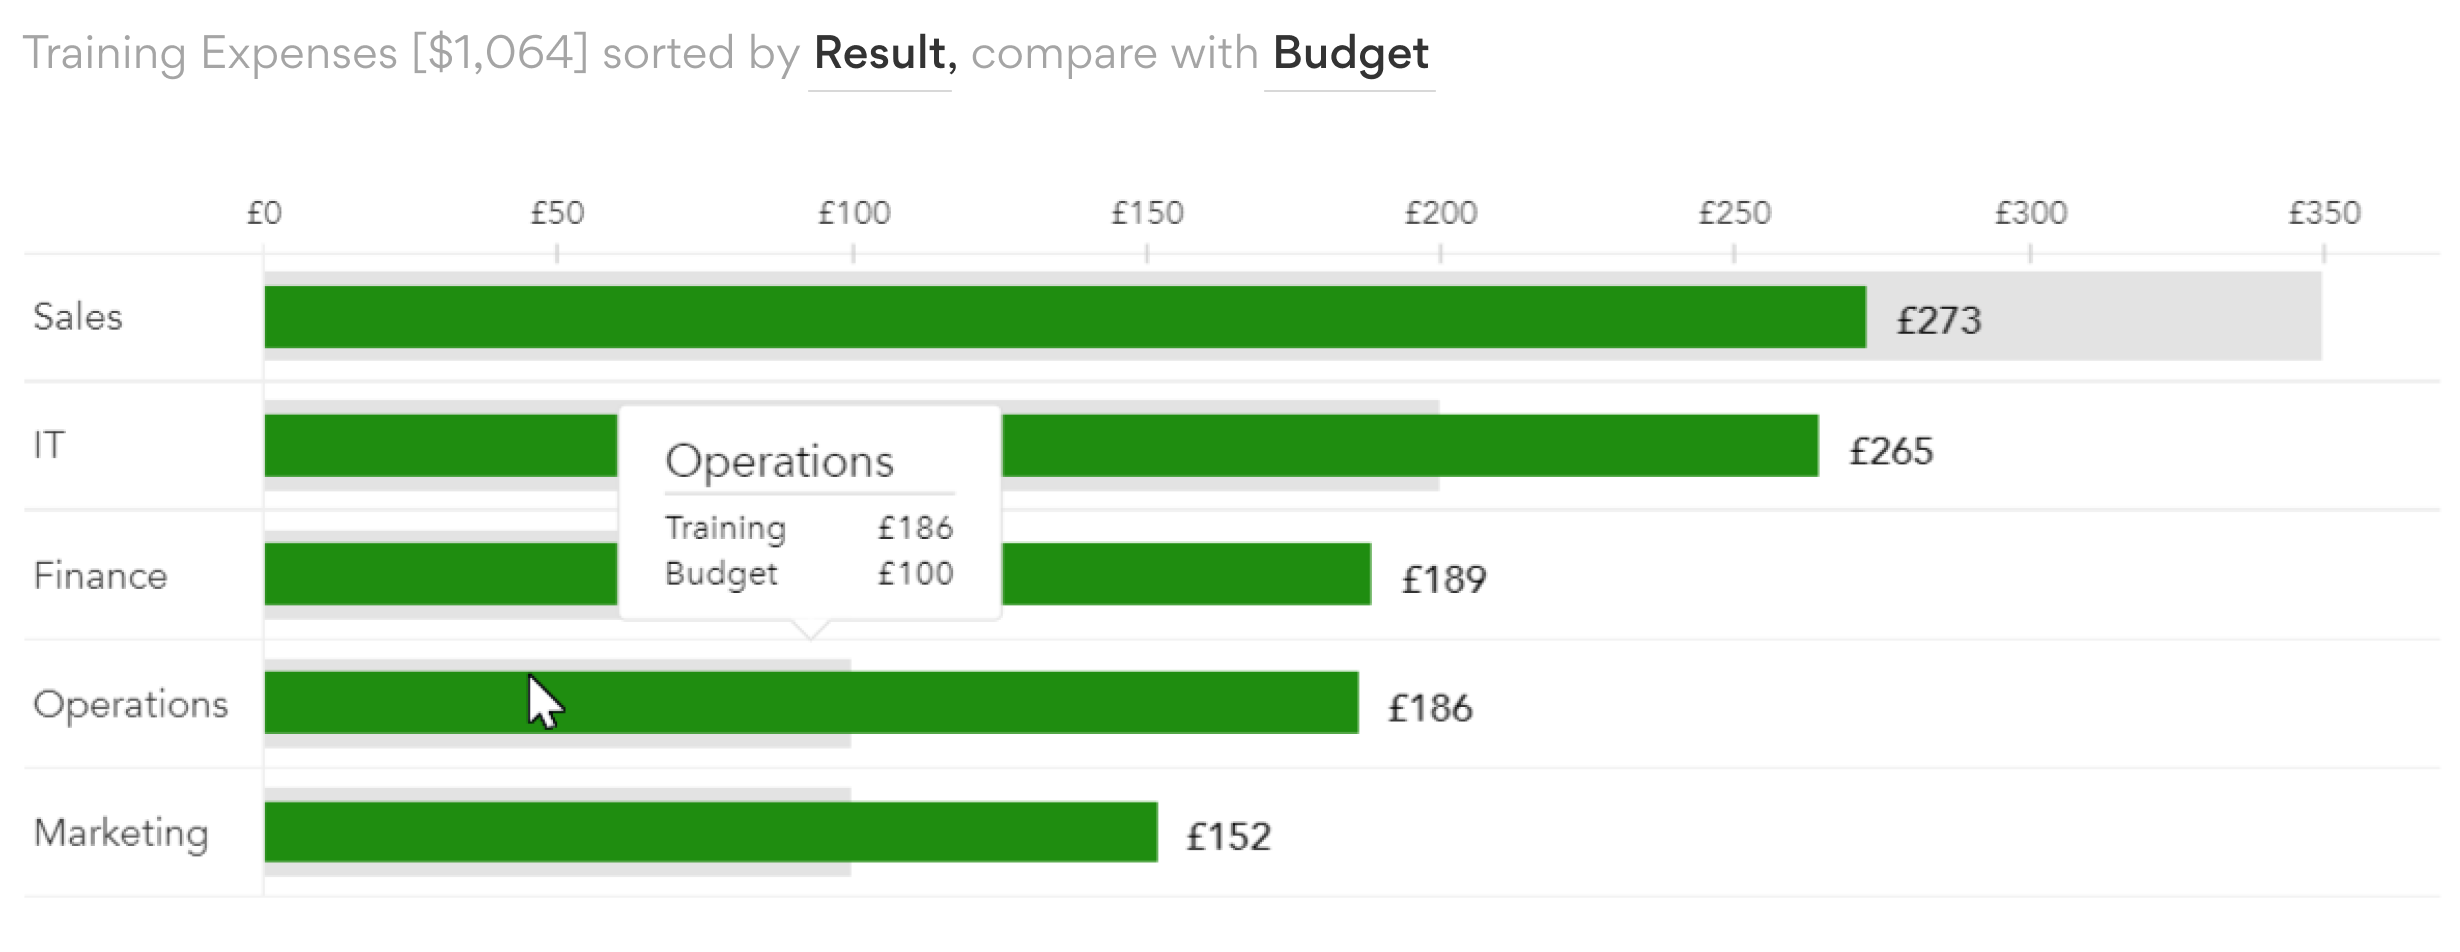Select the green IT result bar
This screenshot has width=2460, height=952.
coord(1400,446)
